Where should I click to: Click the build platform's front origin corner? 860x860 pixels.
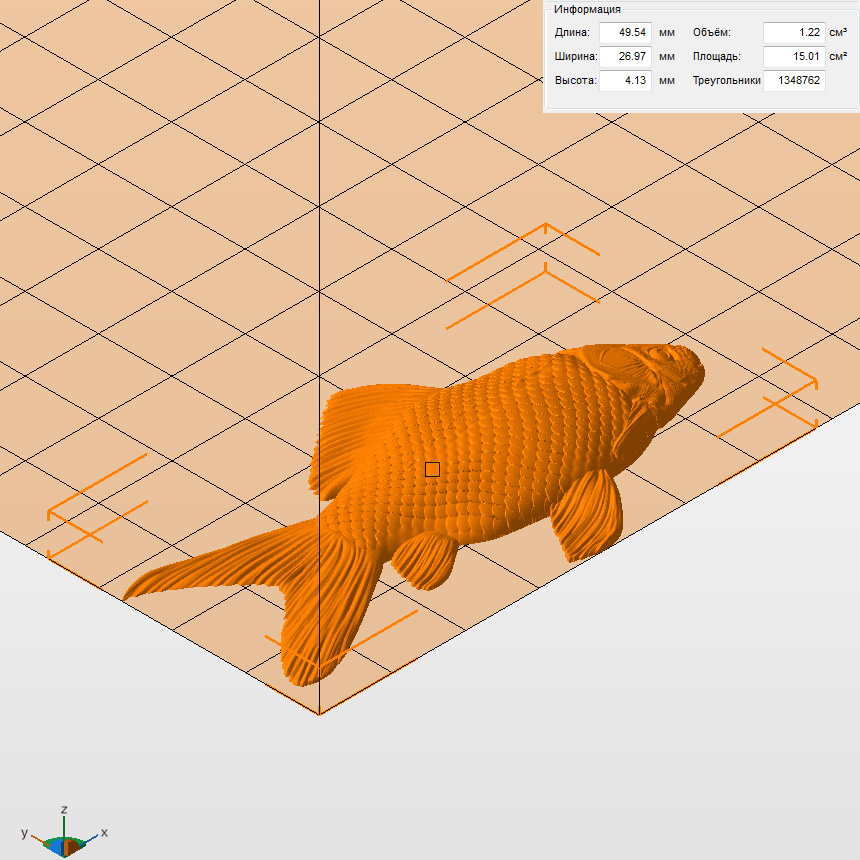(x=319, y=712)
